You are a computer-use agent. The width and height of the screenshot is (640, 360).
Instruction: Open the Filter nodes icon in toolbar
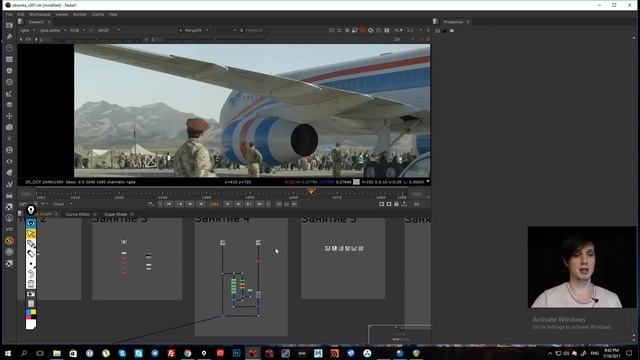(x=9, y=82)
